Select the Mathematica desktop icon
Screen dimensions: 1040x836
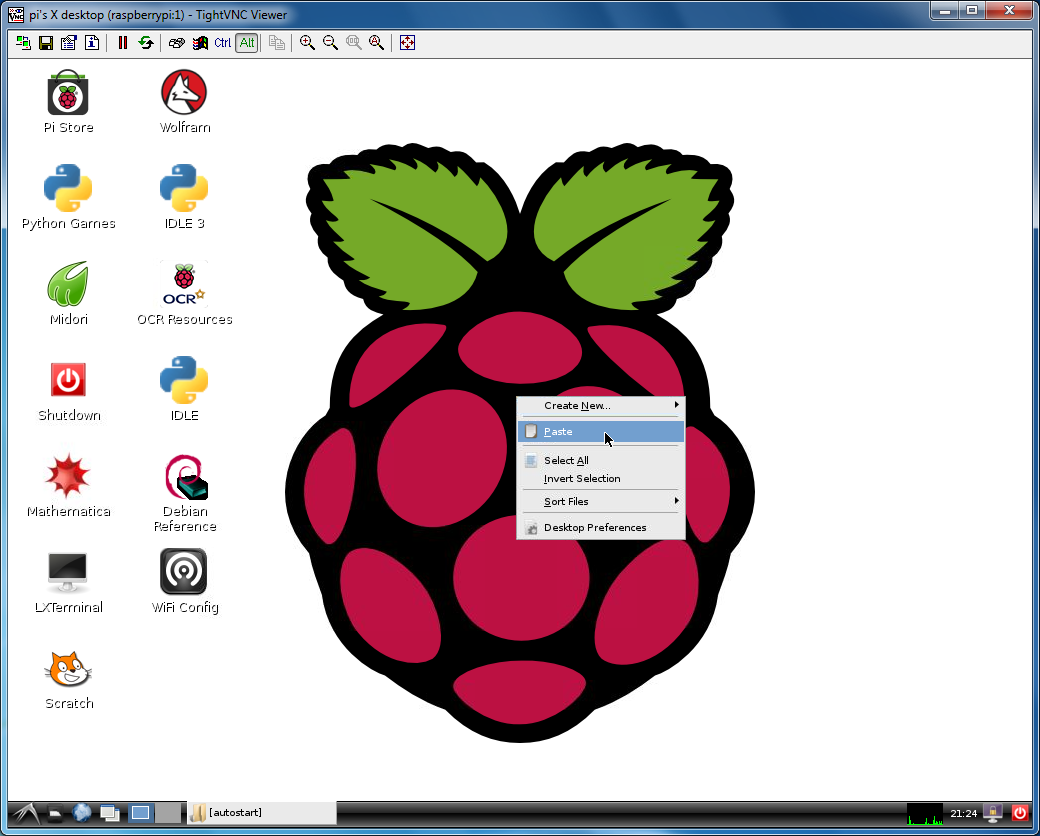click(x=68, y=486)
